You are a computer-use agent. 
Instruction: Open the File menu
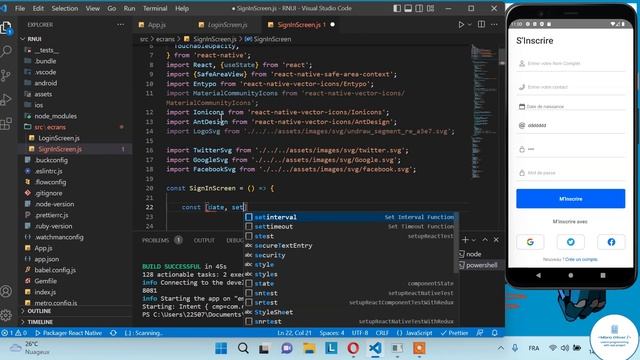20,8
